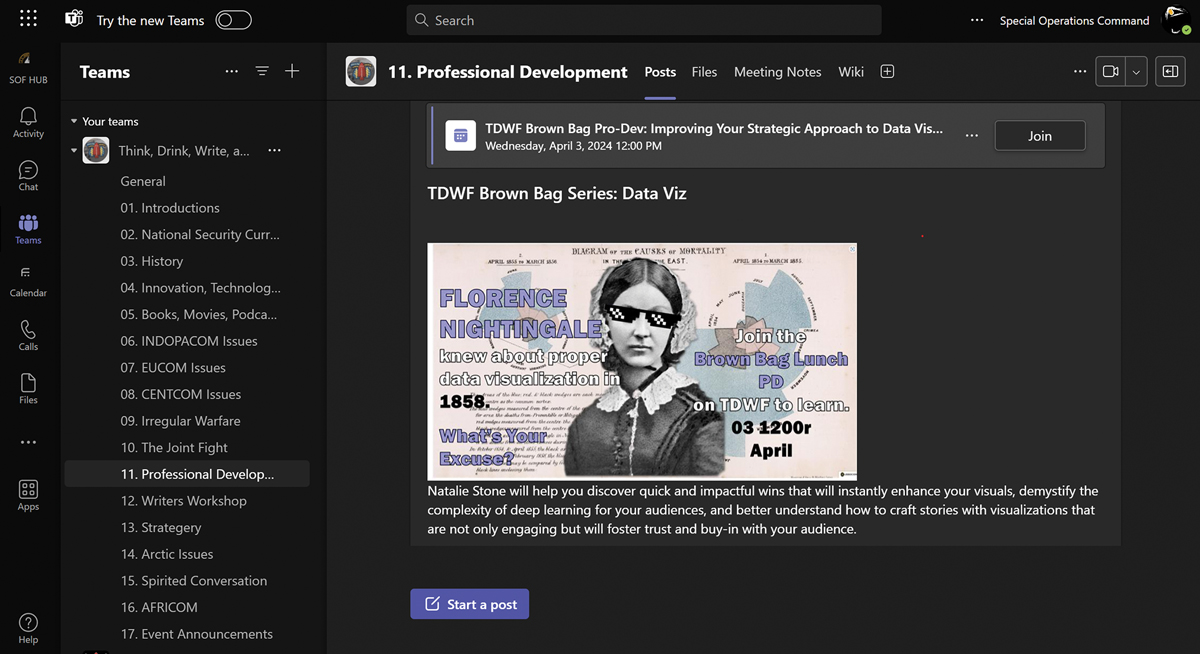1200x654 pixels.
Task: Toggle the Try the new Teams switch
Action: point(234,20)
